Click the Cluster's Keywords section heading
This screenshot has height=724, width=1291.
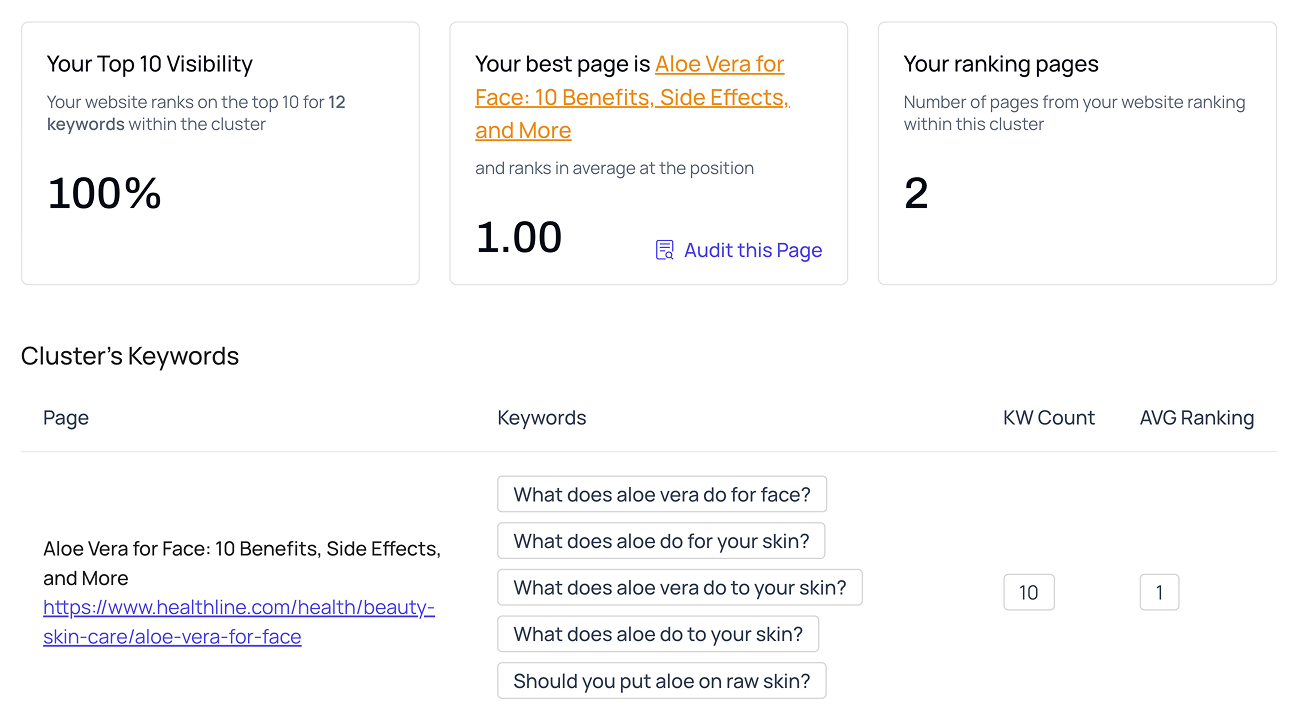coord(130,356)
